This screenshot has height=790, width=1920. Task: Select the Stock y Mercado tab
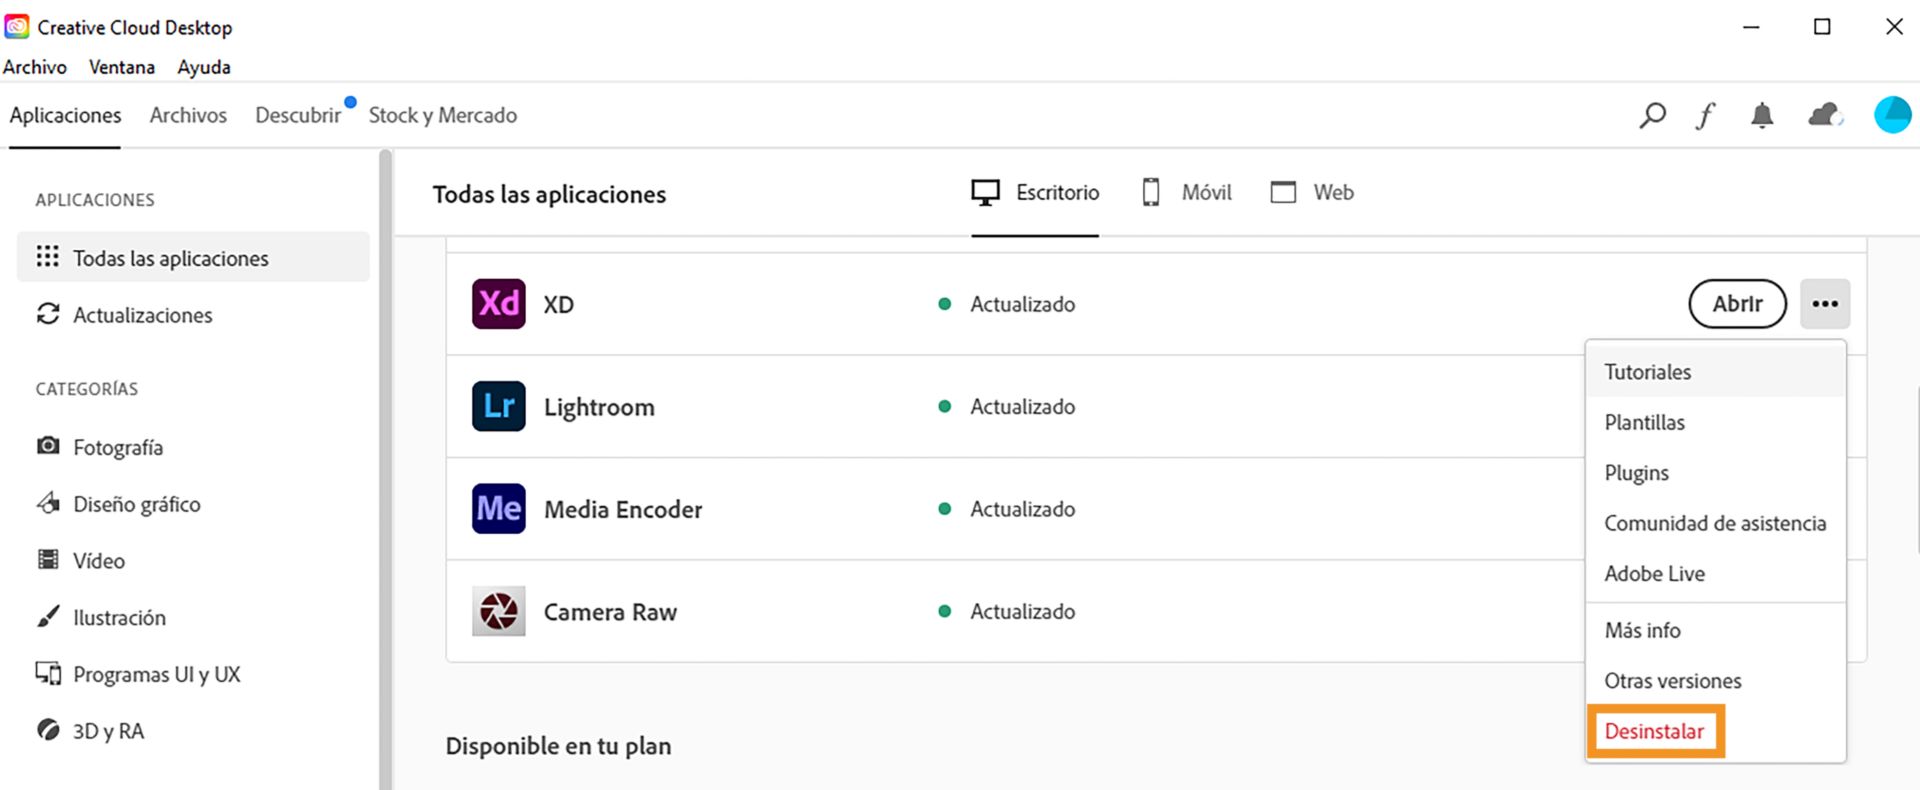click(x=443, y=115)
